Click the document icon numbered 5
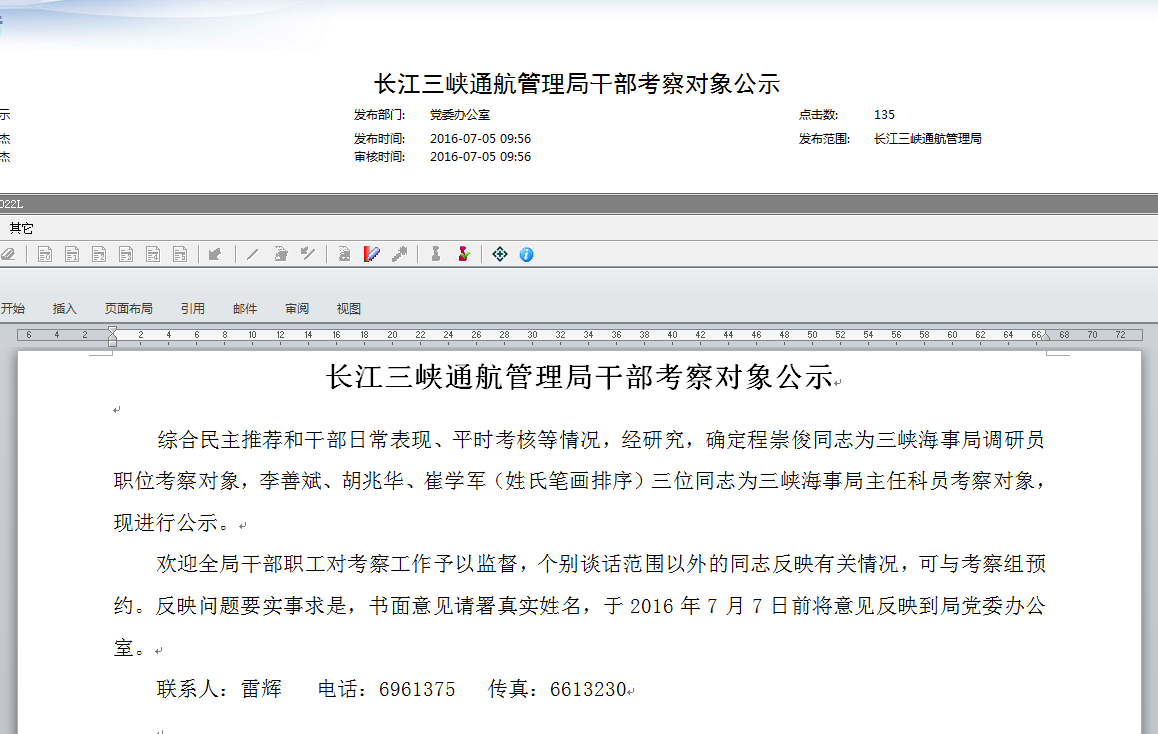This screenshot has width=1158, height=734. point(180,255)
